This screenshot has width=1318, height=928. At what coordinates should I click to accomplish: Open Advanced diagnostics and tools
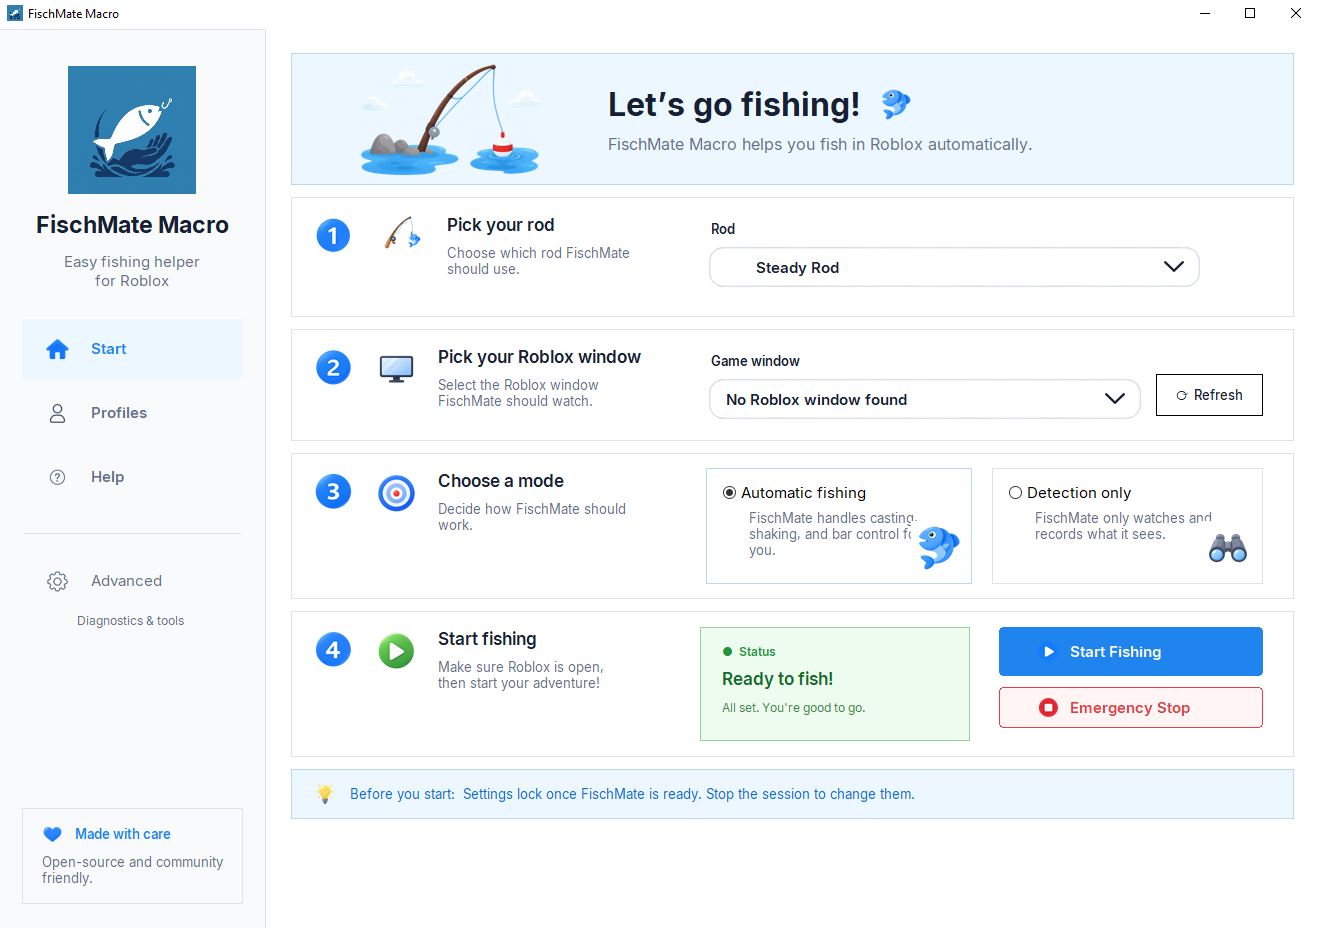(x=132, y=581)
